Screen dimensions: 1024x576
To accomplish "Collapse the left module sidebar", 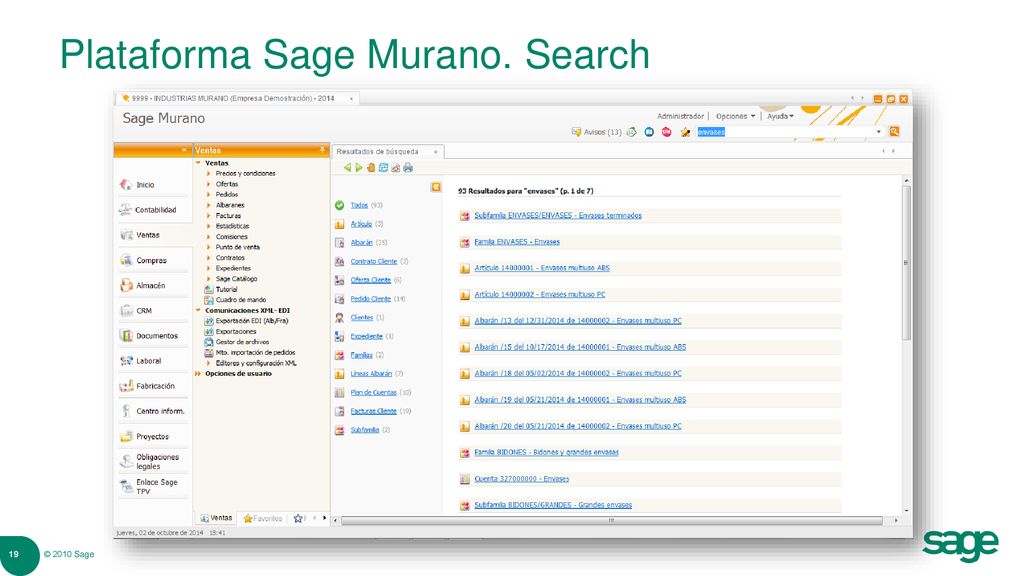I will [184, 150].
